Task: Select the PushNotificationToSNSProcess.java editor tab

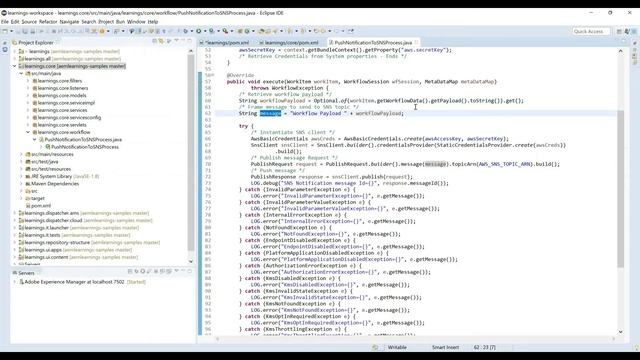Action: pyautogui.click(x=373, y=42)
